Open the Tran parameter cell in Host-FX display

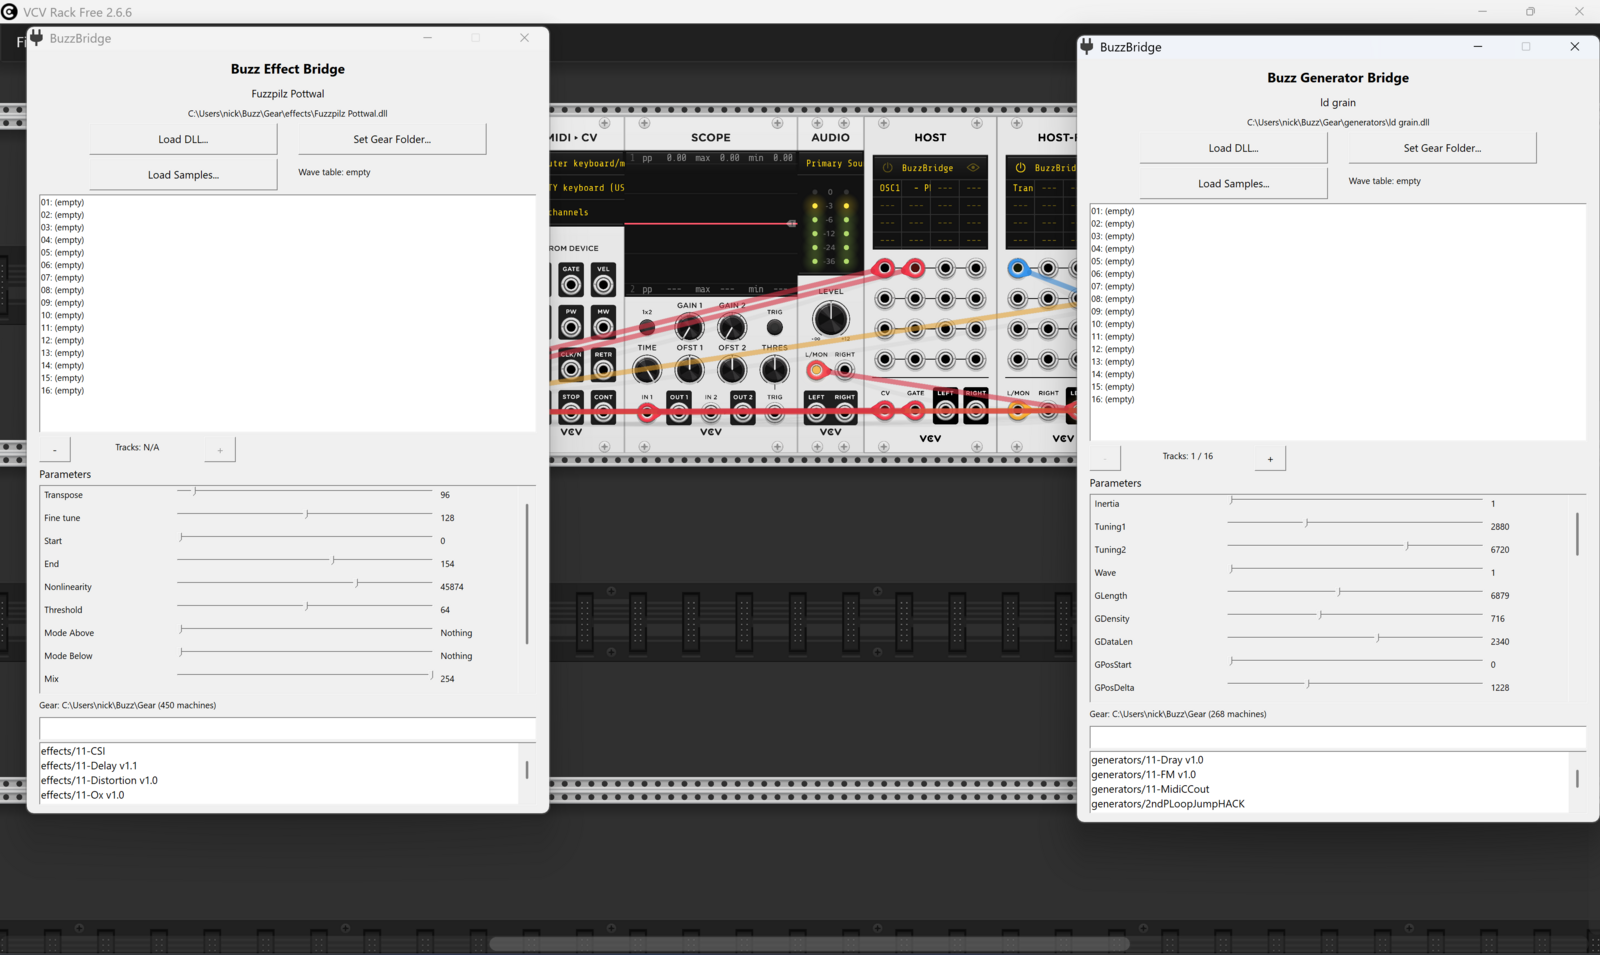(x=1022, y=188)
